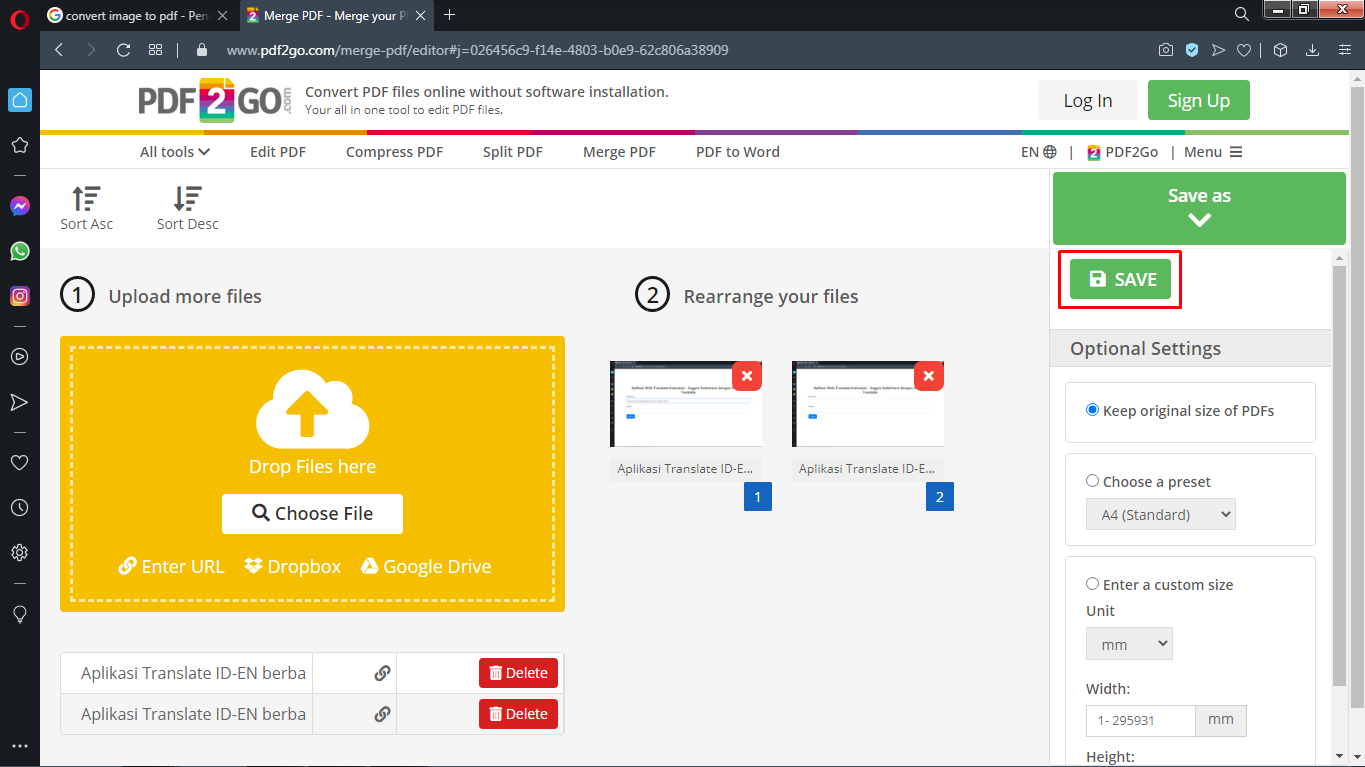This screenshot has width=1365, height=767.
Task: Click the Width input field
Action: [1141, 720]
